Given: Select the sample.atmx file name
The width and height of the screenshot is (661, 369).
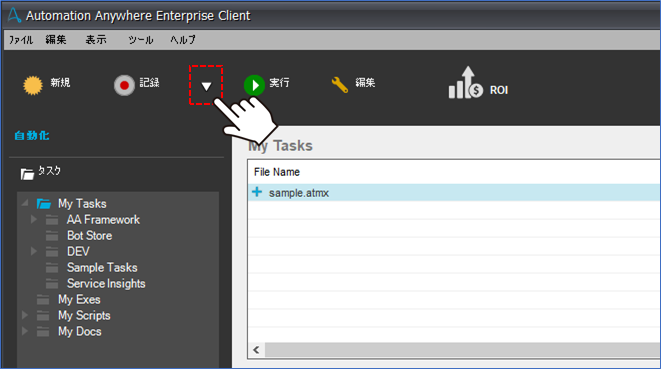Looking at the screenshot, I should 299,193.
